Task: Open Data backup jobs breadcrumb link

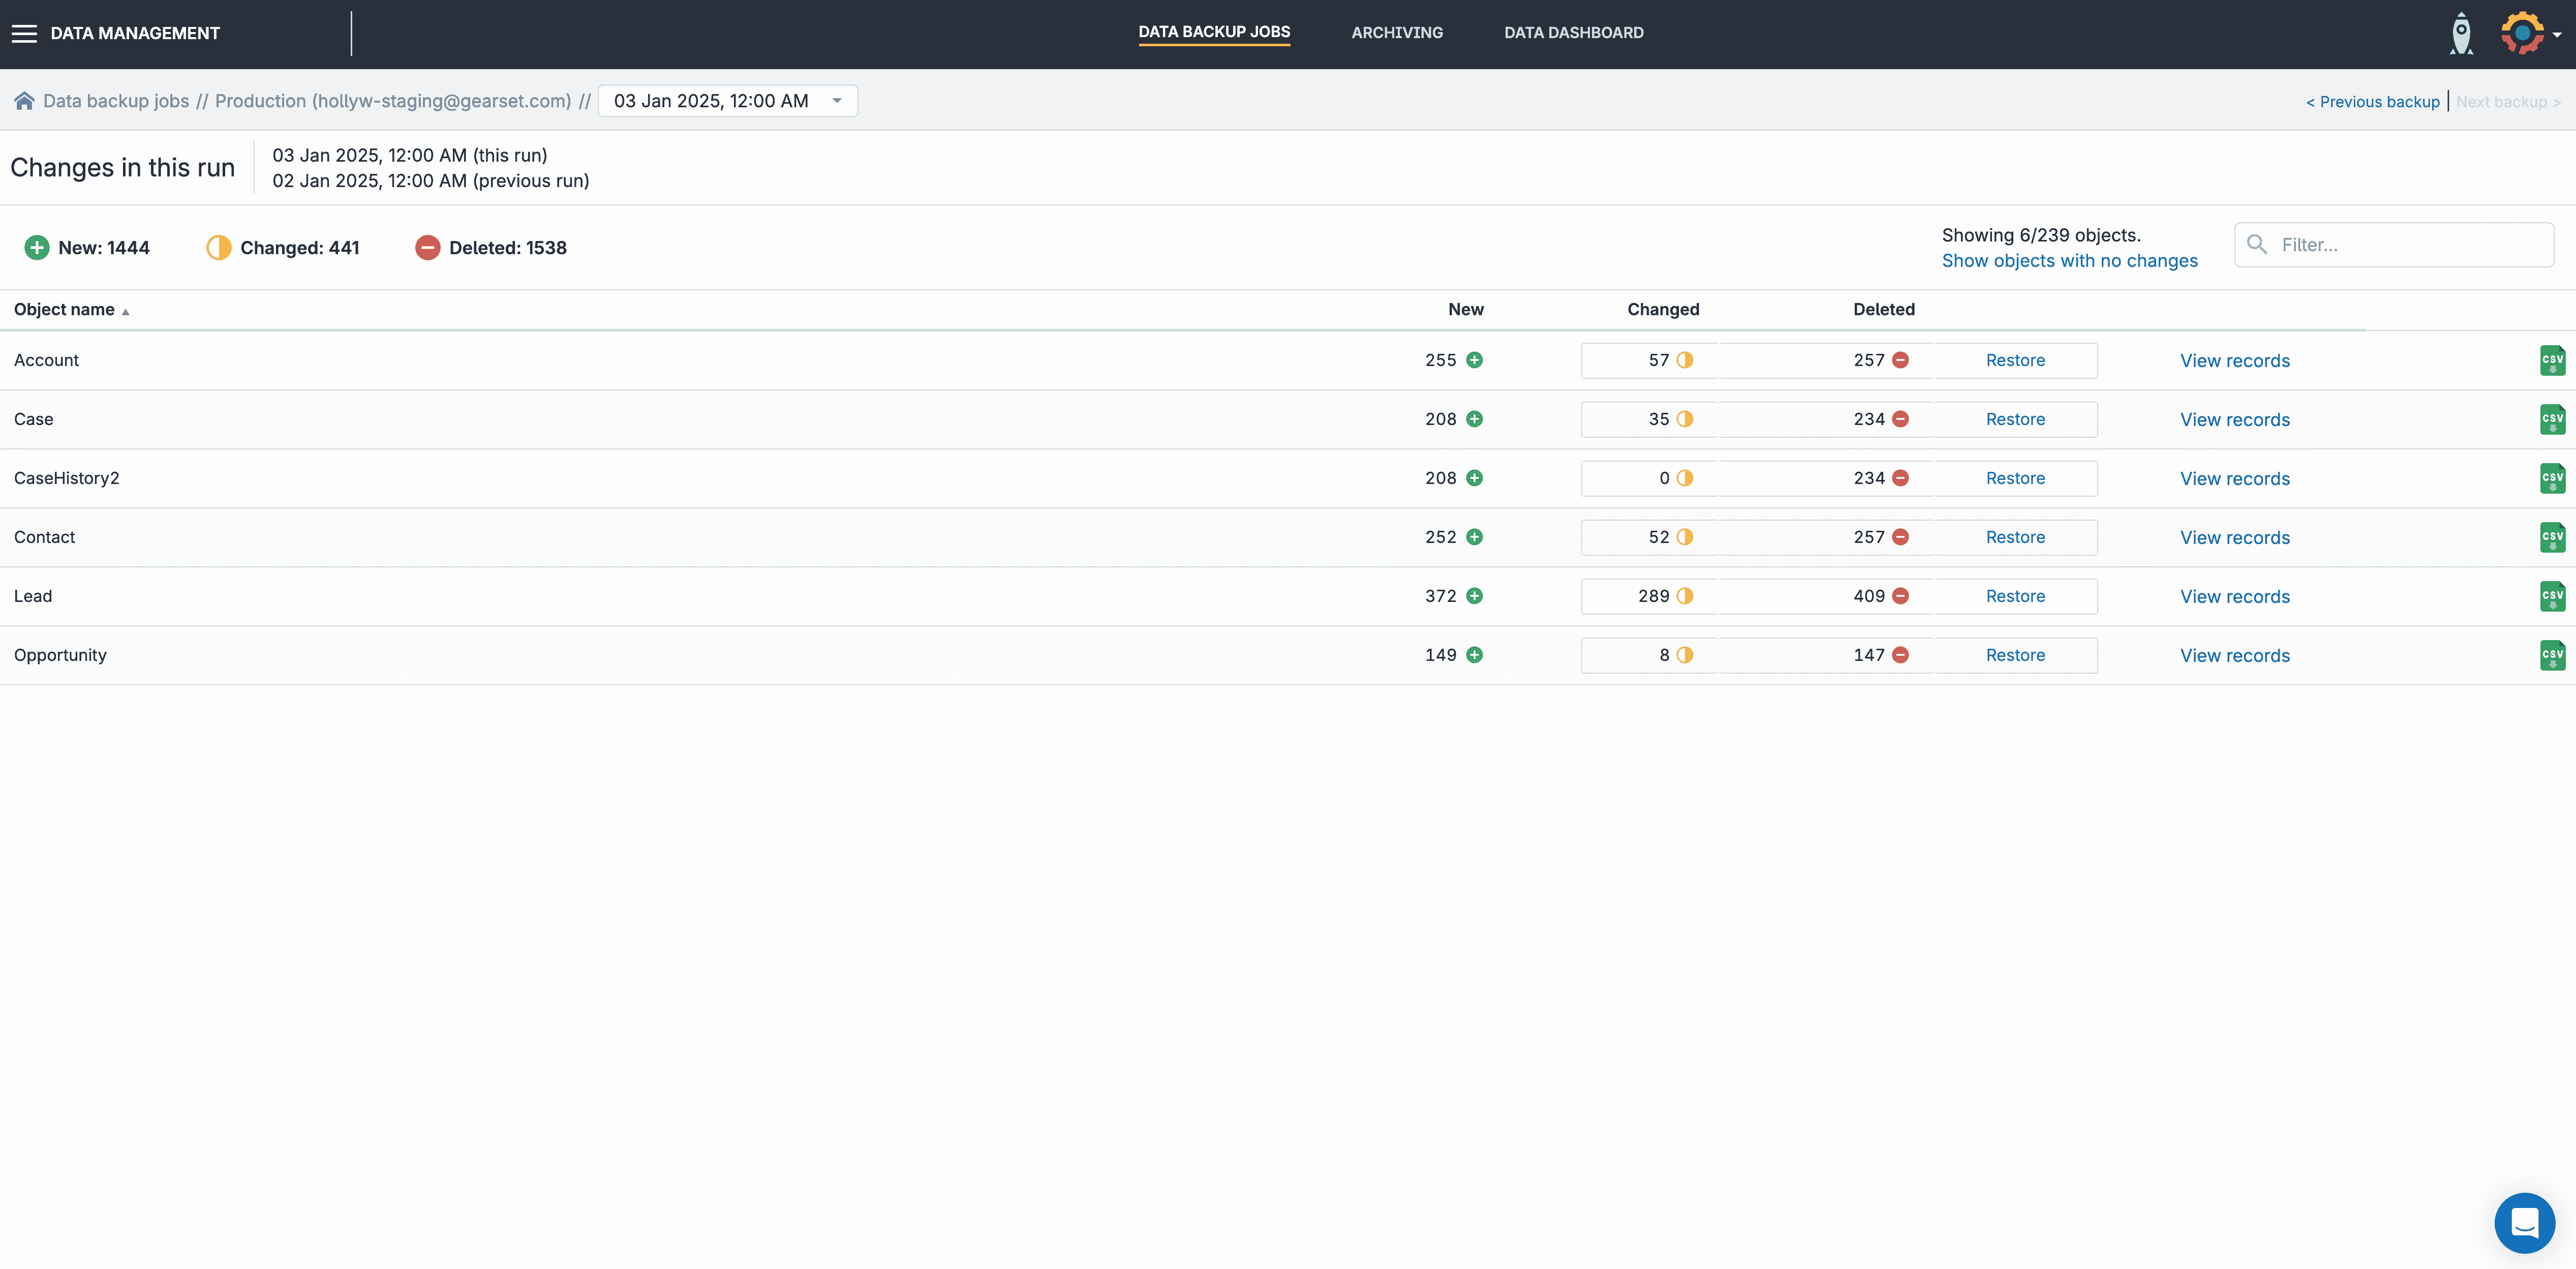Action: pos(116,101)
